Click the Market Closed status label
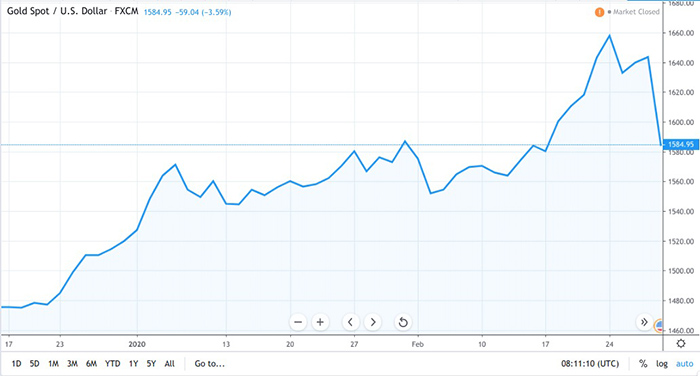This screenshot has width=700, height=376. coord(636,12)
